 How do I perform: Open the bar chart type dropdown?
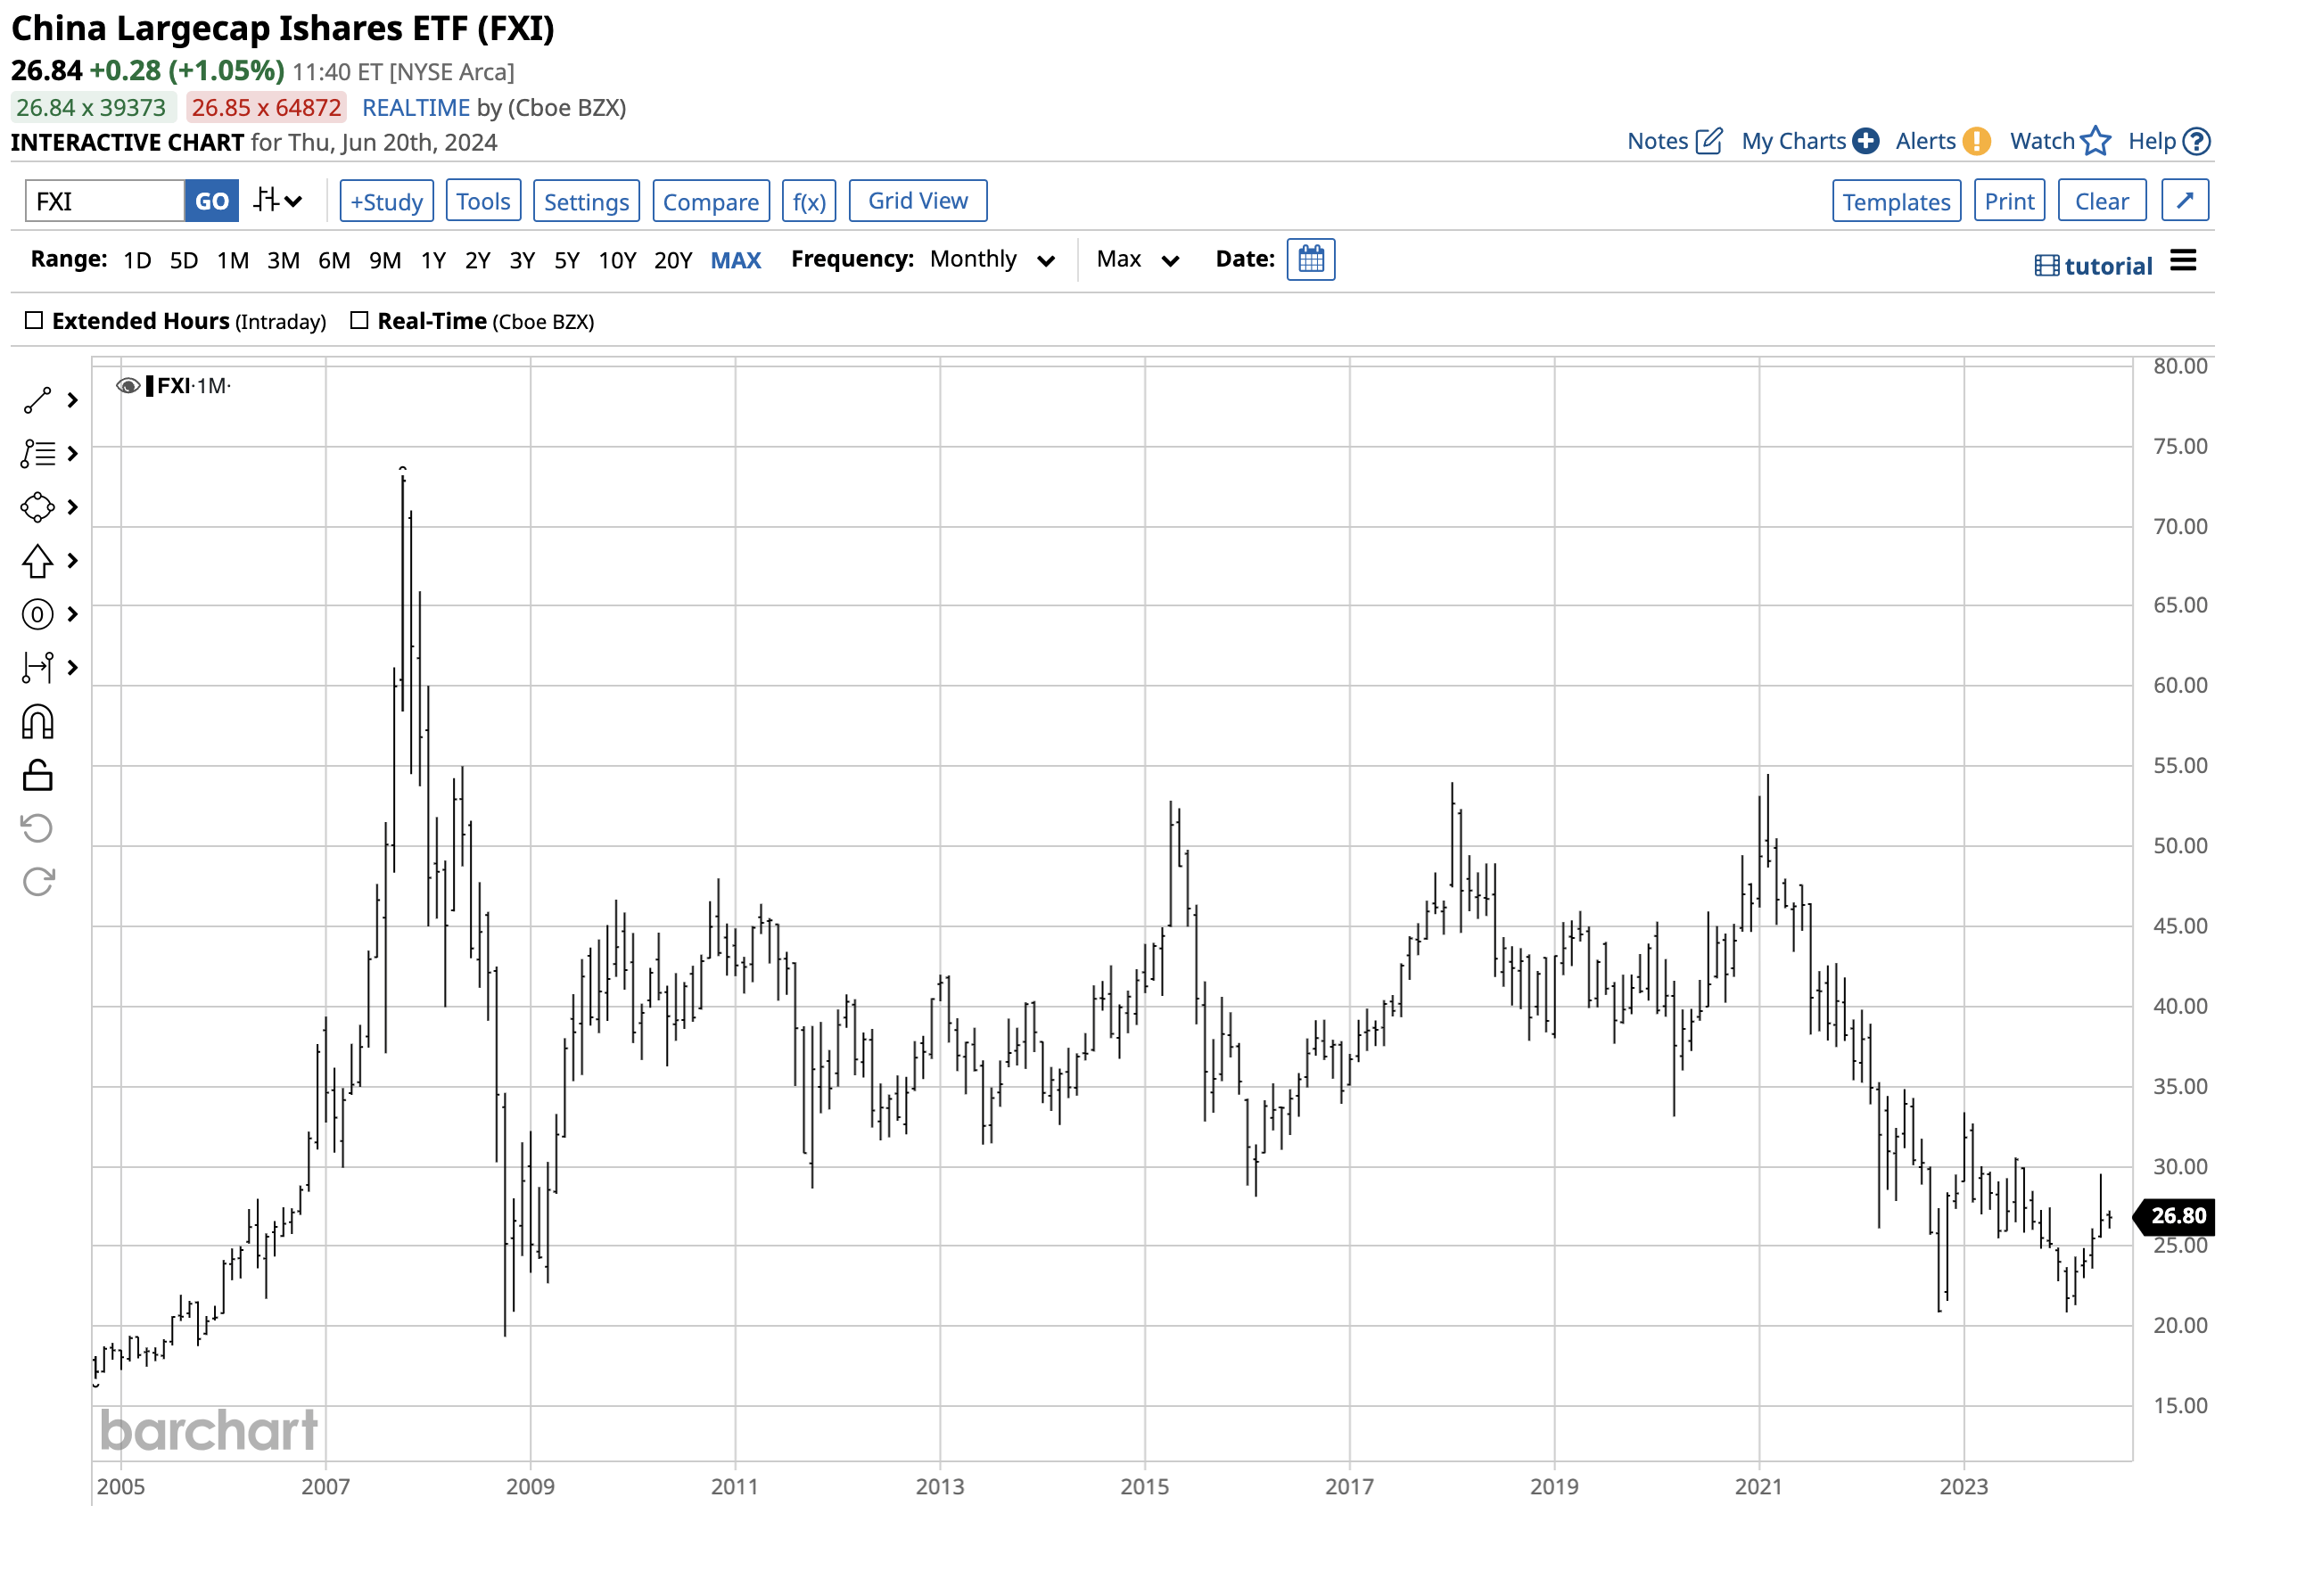(x=277, y=201)
